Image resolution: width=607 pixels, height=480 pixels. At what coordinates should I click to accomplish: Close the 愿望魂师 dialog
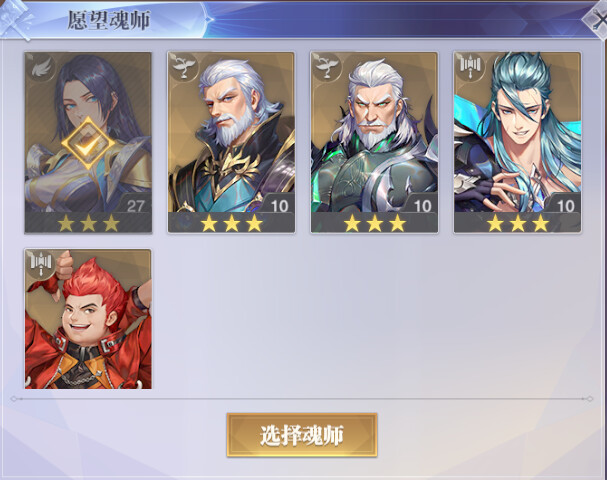point(597,18)
